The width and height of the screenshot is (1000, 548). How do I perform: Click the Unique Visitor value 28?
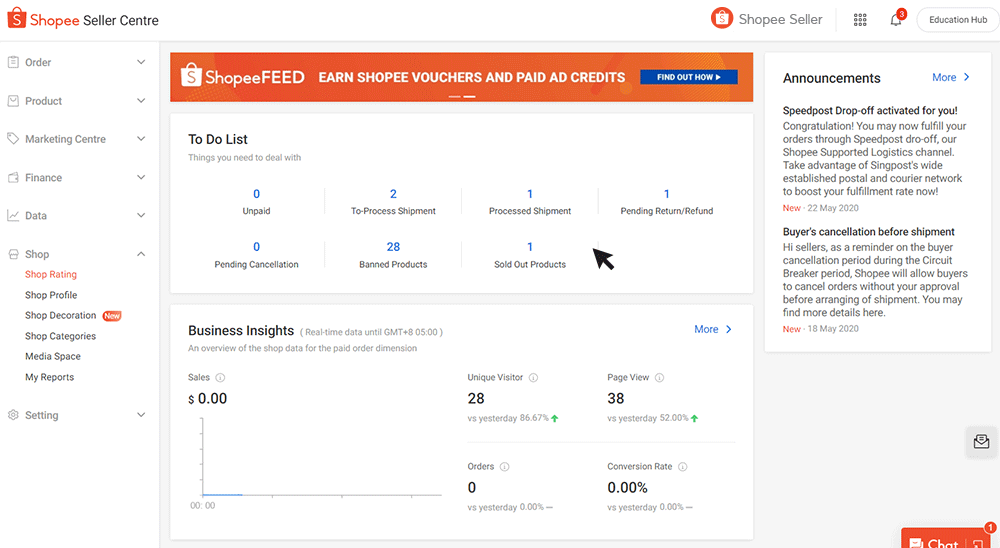click(x=476, y=399)
